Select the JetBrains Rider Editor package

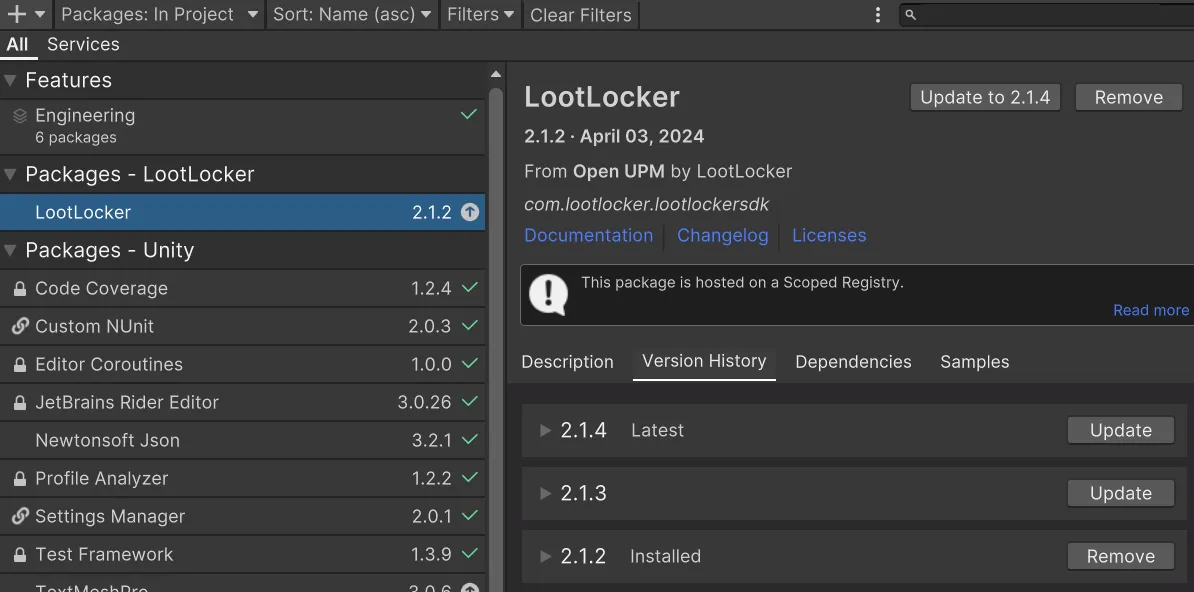pyautogui.click(x=242, y=402)
